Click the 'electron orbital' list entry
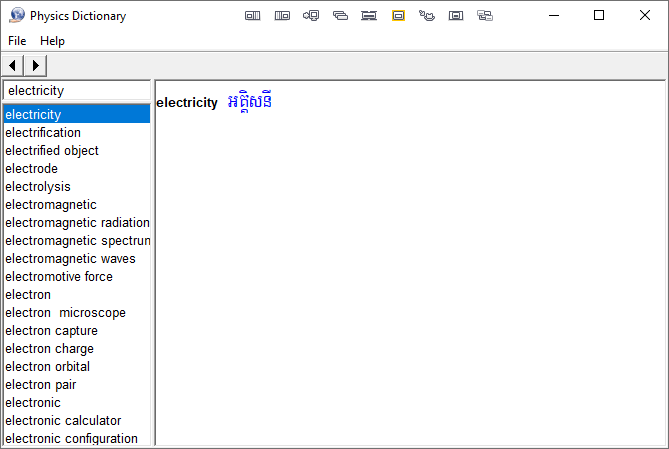The width and height of the screenshot is (669, 449). coord(49,367)
